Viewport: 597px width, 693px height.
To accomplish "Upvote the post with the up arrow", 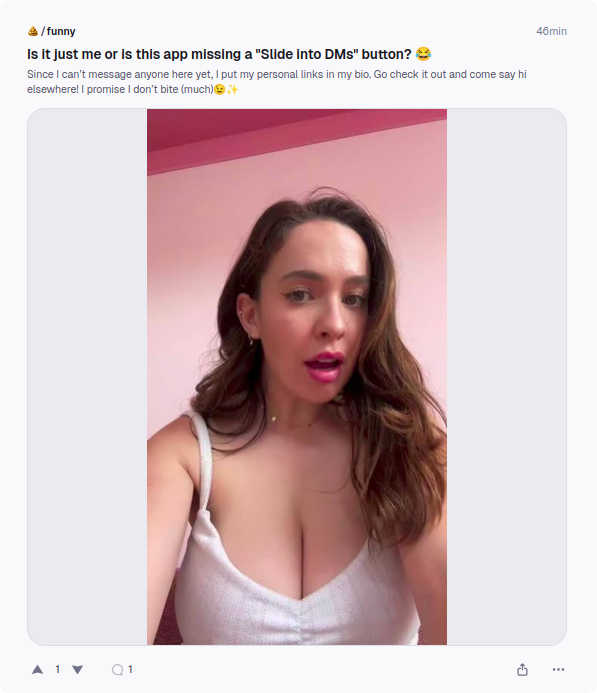I will (38, 670).
